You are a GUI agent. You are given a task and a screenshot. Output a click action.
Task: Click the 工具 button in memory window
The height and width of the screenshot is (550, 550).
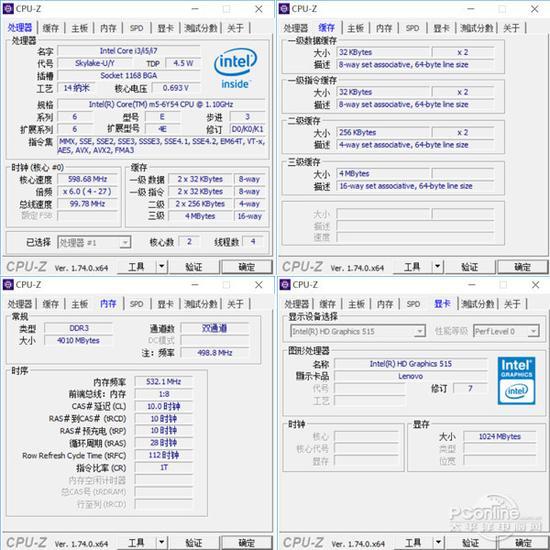click(136, 543)
